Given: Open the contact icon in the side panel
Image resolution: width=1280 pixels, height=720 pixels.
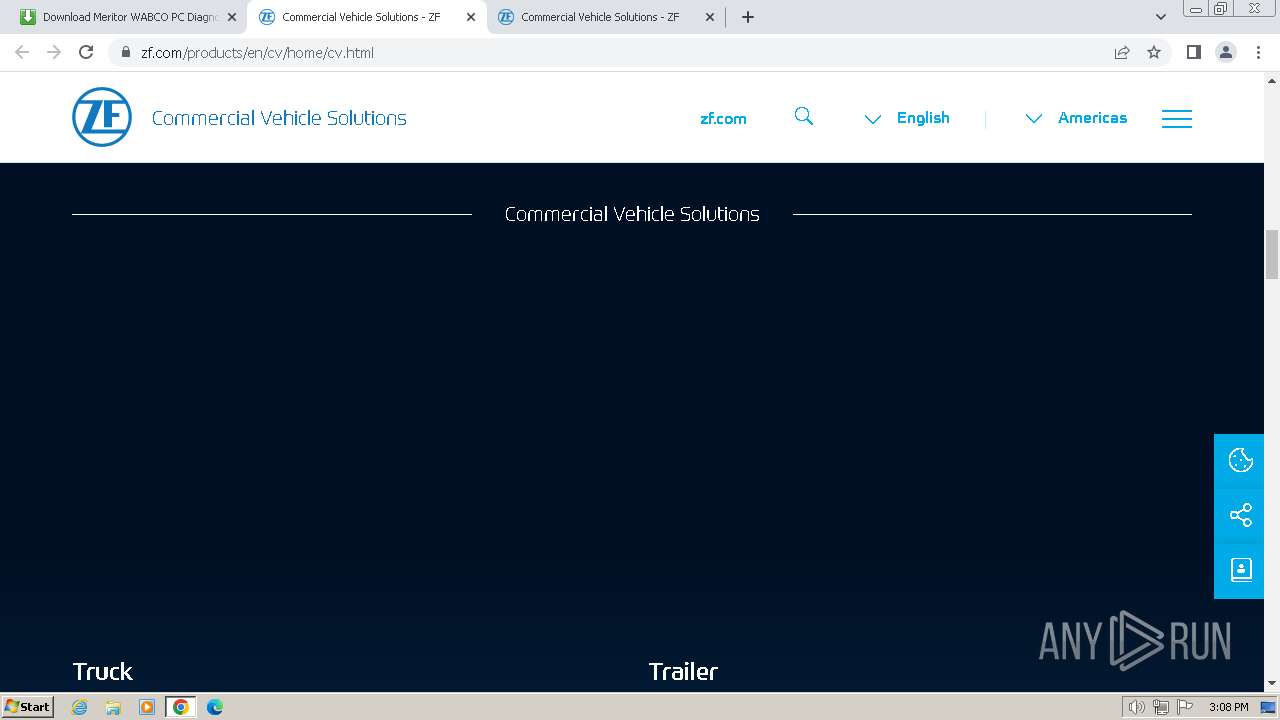Looking at the screenshot, I should click(x=1240, y=570).
